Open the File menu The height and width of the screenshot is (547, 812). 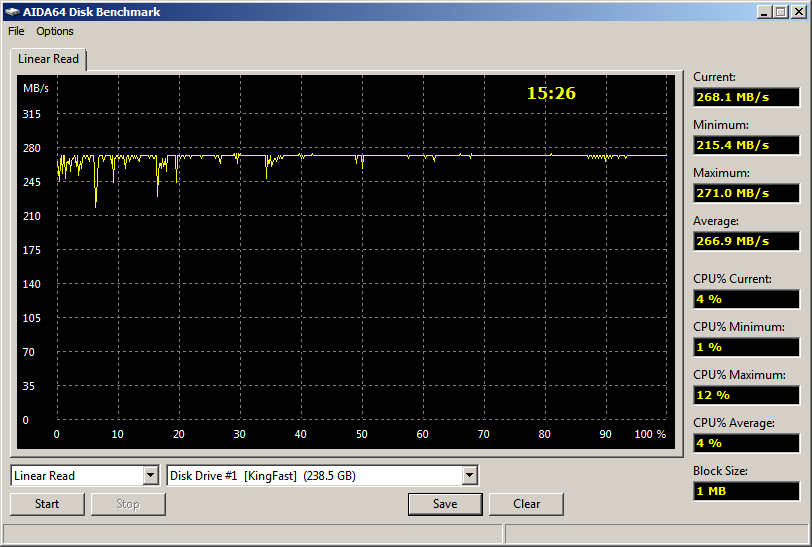pyautogui.click(x=16, y=31)
